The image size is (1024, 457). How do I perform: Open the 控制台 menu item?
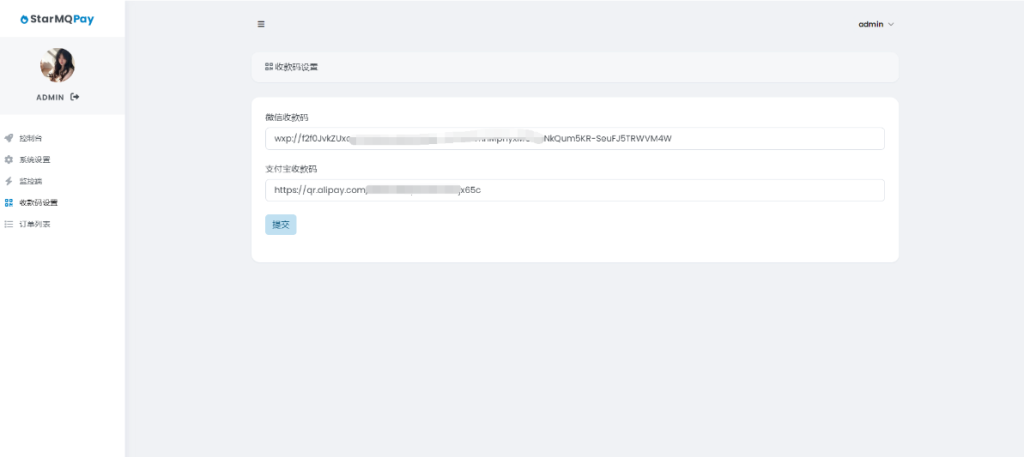[31, 138]
